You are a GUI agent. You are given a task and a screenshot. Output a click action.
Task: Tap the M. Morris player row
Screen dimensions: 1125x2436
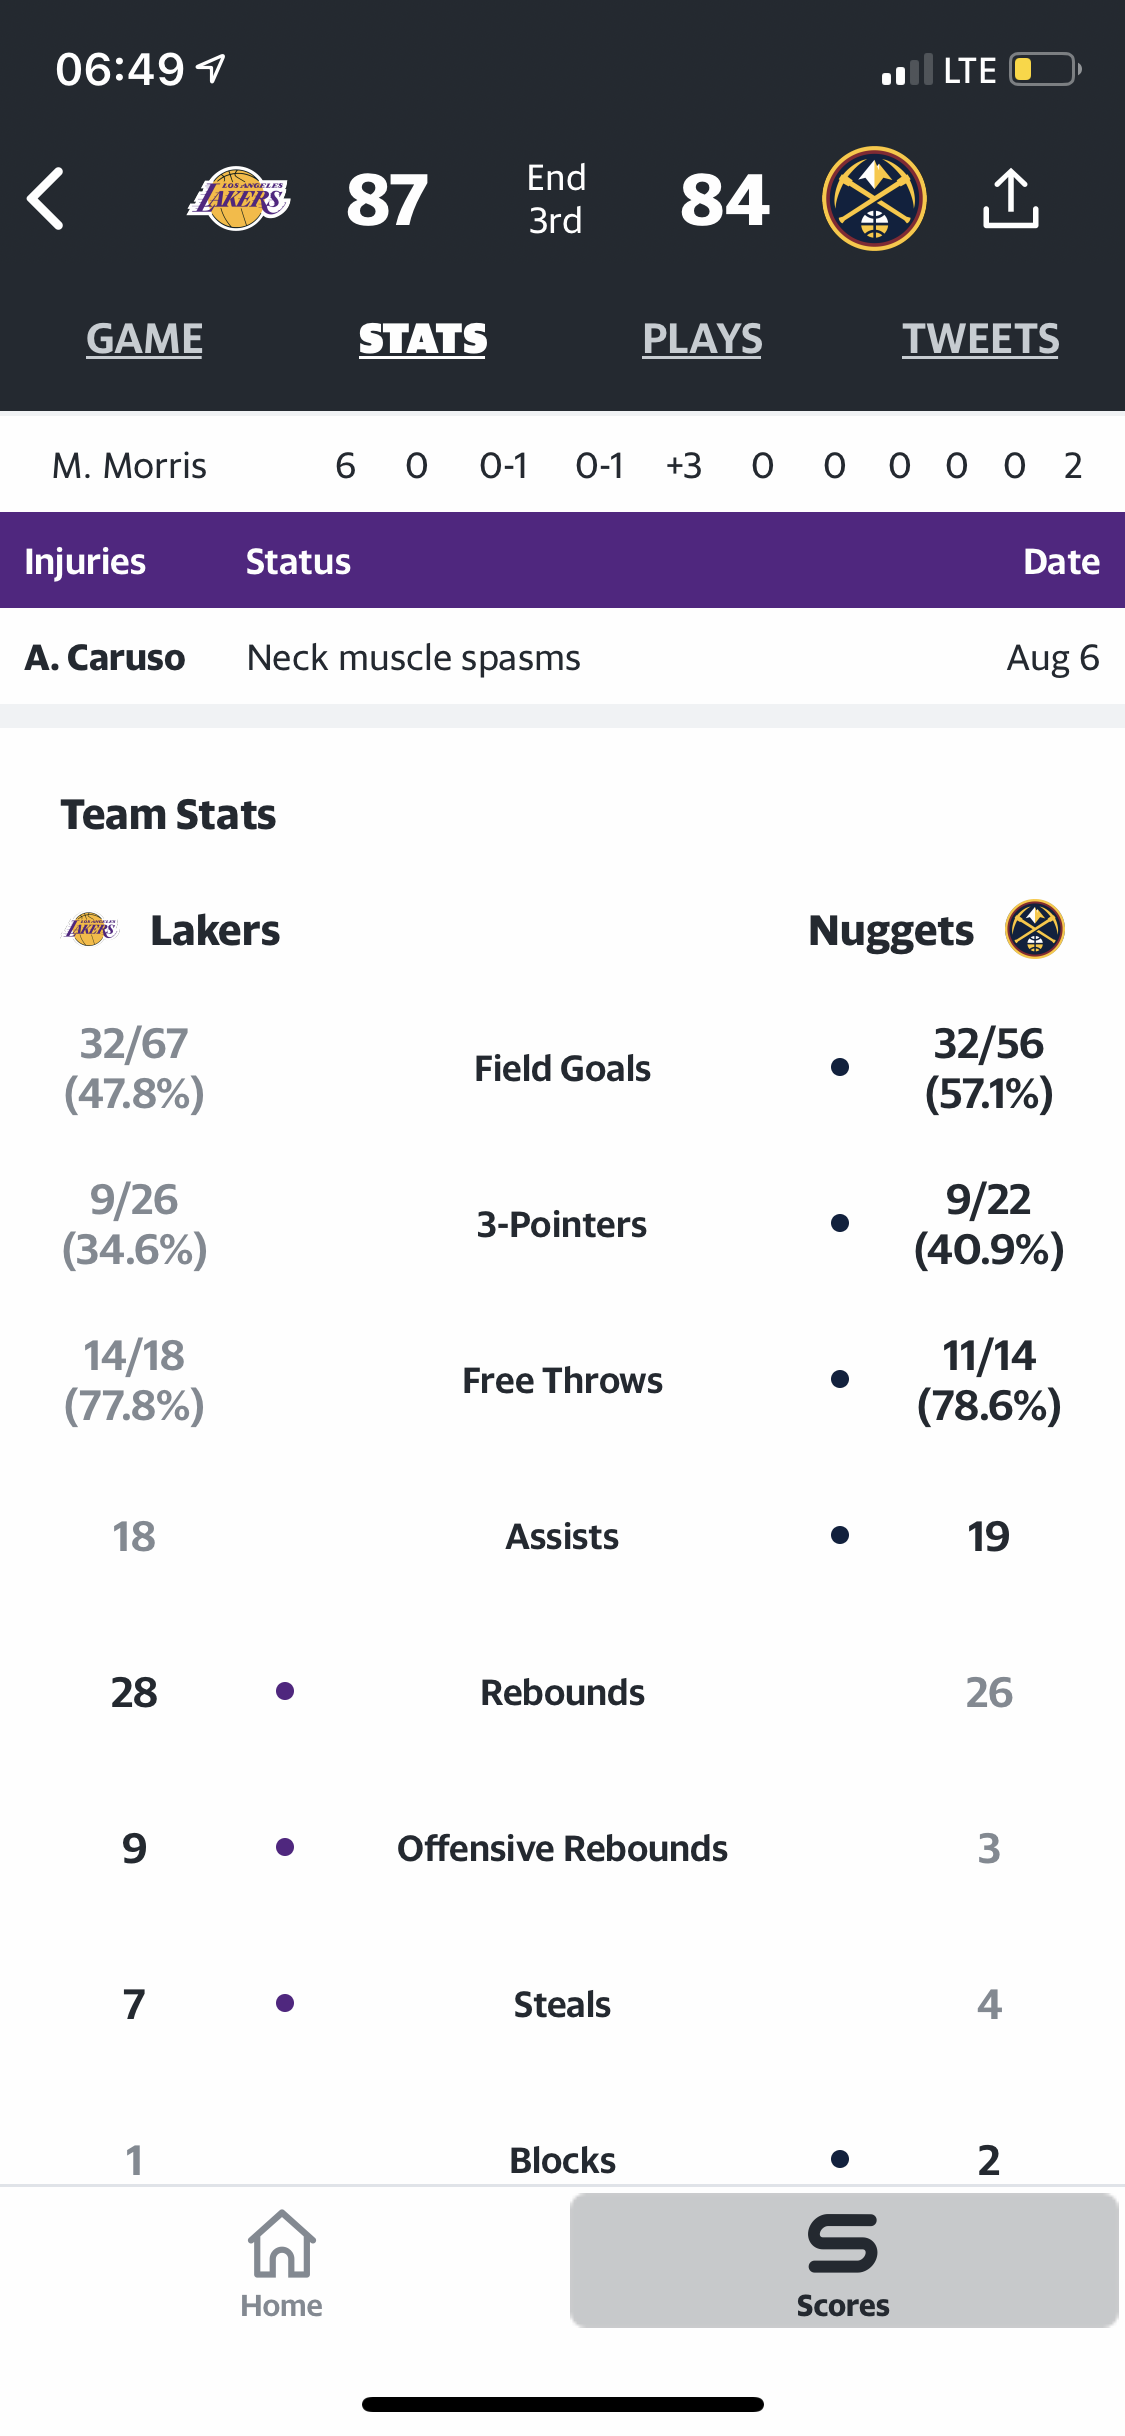point(562,465)
